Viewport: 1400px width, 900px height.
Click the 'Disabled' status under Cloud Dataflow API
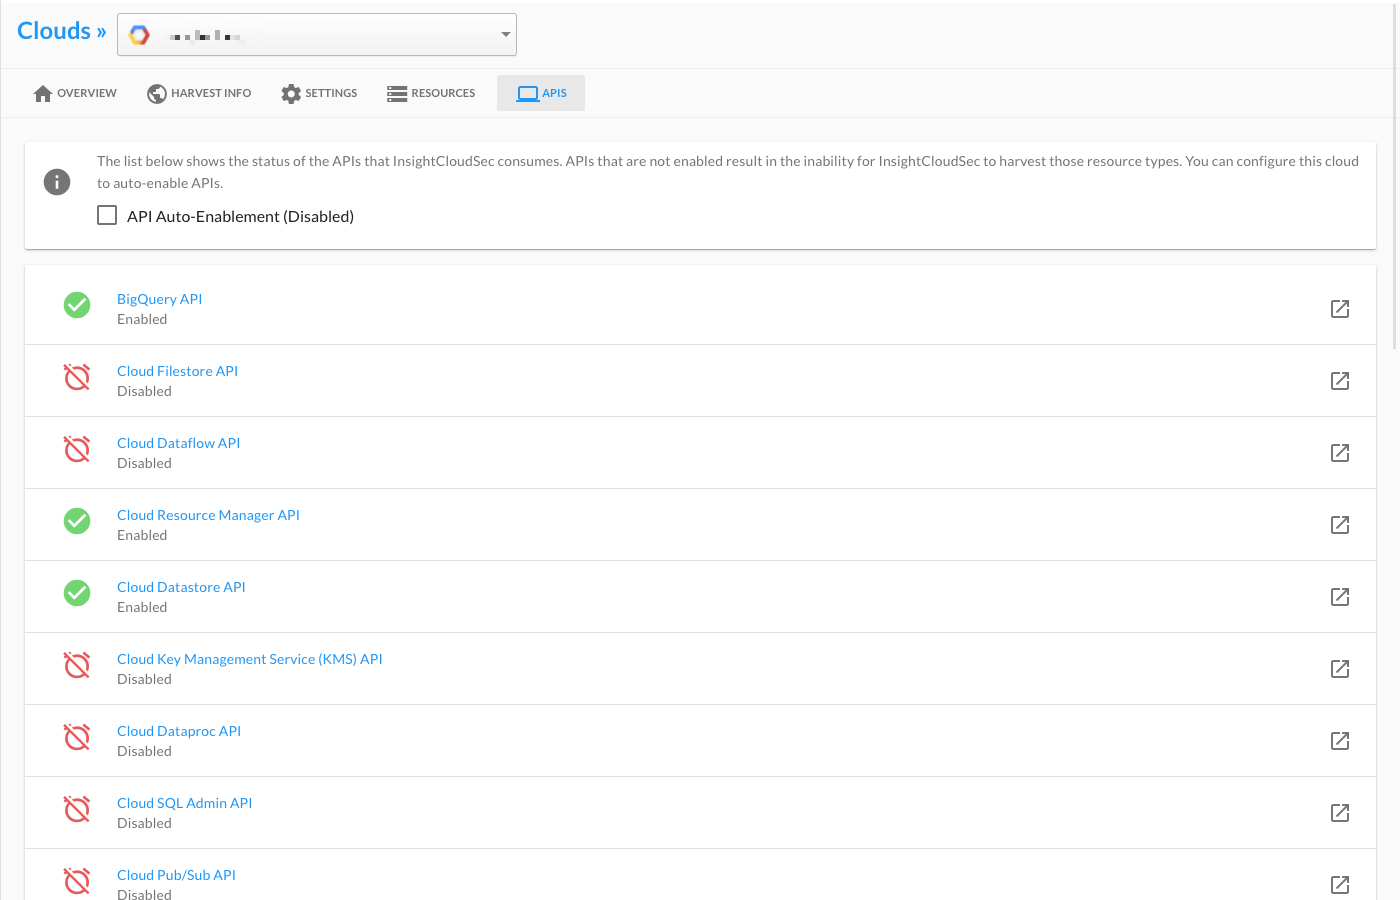tap(145, 463)
